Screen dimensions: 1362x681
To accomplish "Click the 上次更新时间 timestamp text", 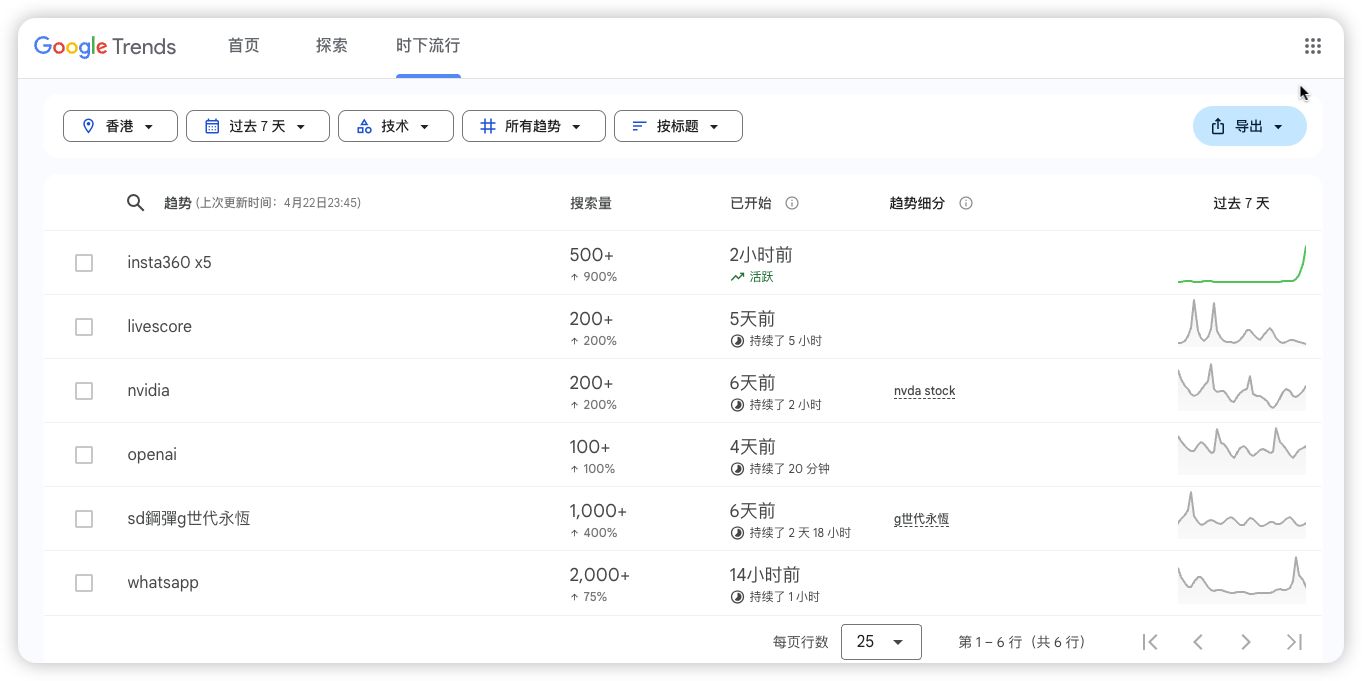I will coord(278,203).
